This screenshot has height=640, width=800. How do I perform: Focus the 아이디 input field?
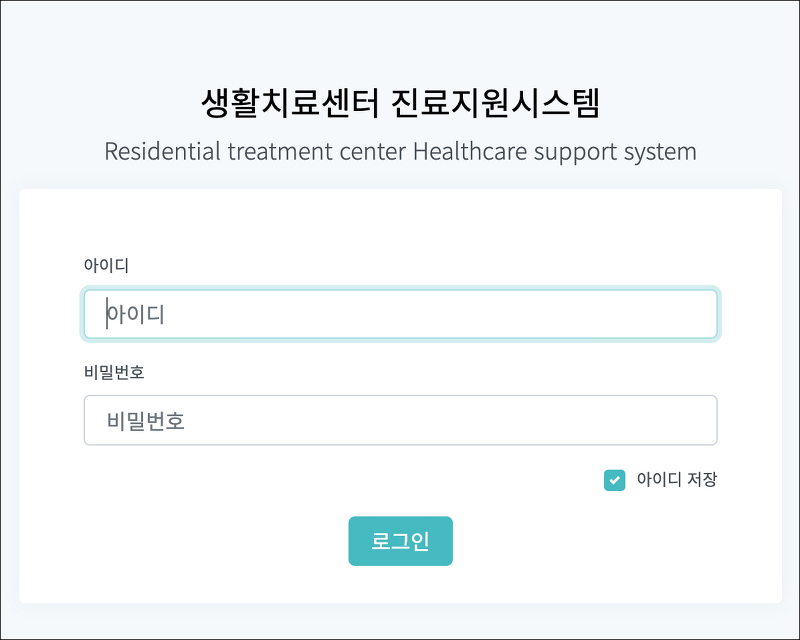pos(401,314)
